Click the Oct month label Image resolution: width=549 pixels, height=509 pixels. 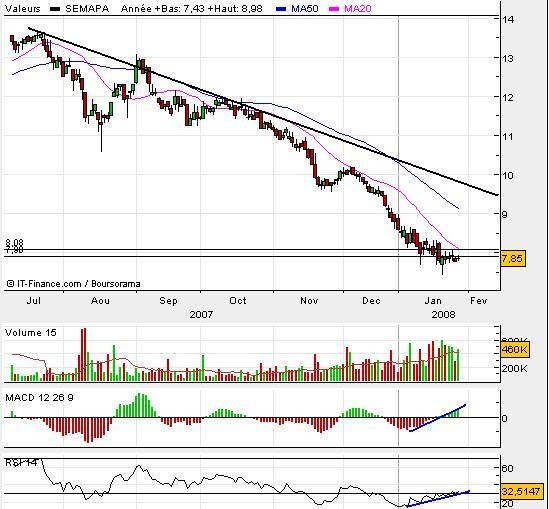point(238,301)
